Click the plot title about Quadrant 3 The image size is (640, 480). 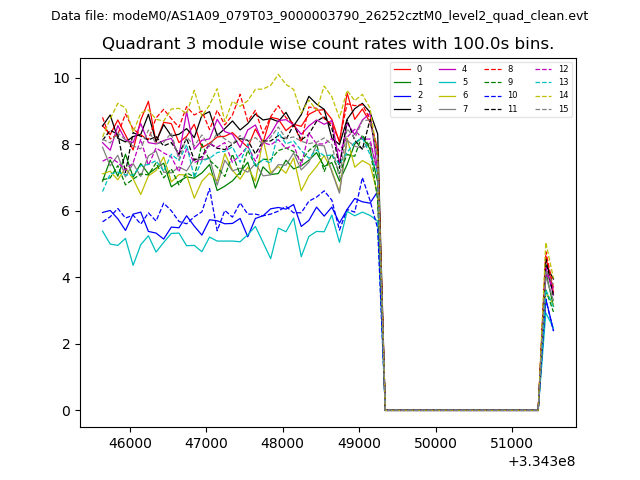[x=327, y=44]
